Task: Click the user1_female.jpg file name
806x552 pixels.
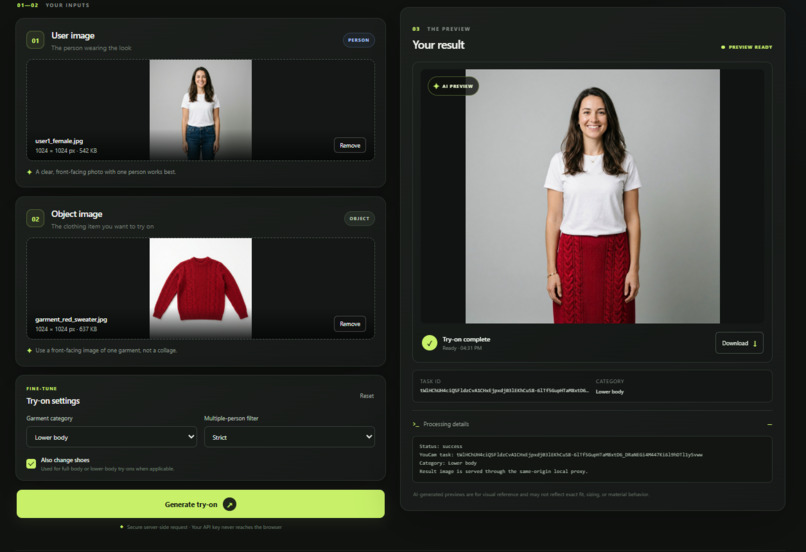Action: pos(59,141)
